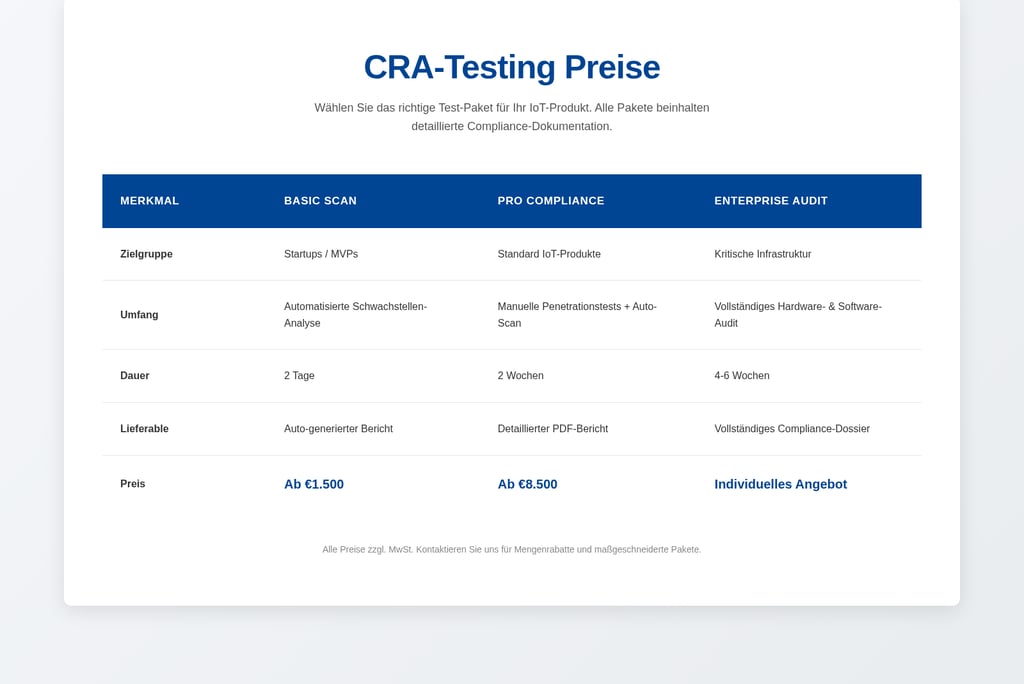Click the Merkmal column header
This screenshot has width=1024, height=684.
click(149, 201)
